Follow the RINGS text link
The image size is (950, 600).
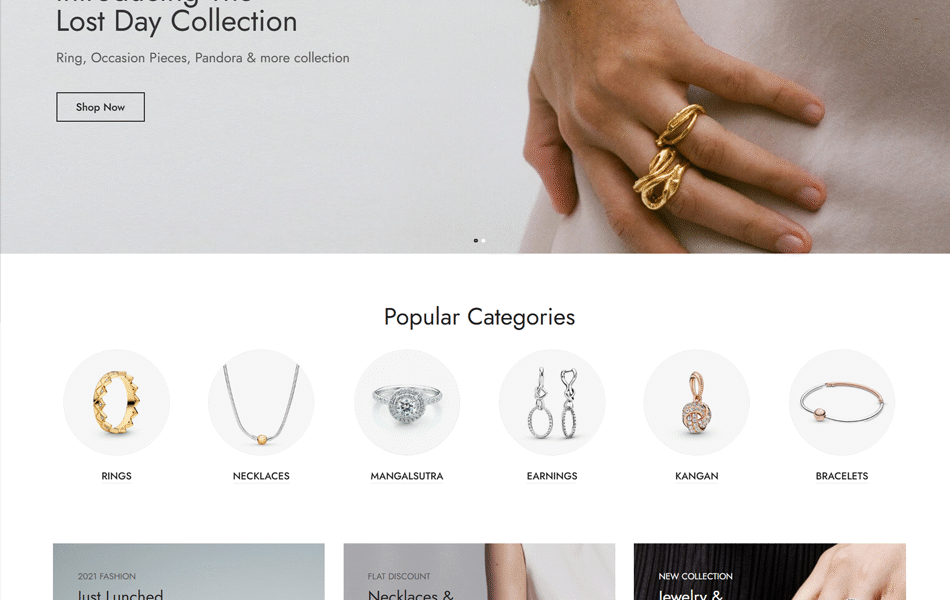(x=116, y=476)
